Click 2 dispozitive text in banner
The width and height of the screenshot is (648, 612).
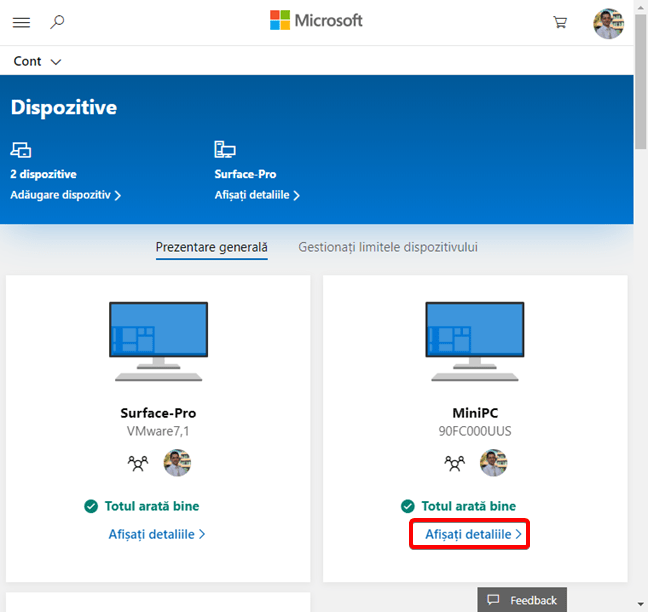click(43, 174)
